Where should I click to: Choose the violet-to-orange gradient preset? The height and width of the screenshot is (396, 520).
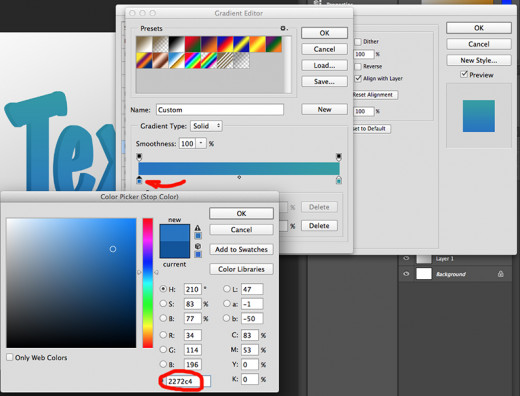tap(209, 44)
